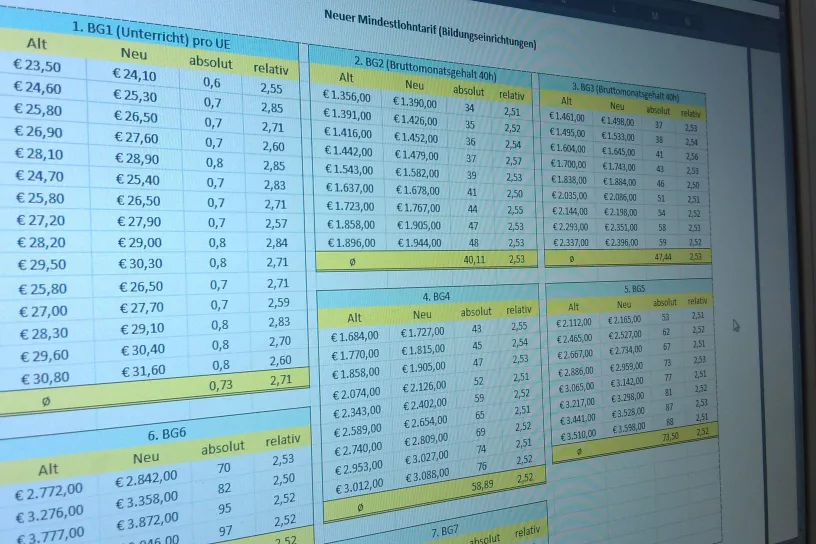Image resolution: width=816 pixels, height=544 pixels.
Task: Click the BG2 cell "€ 1.390,00"
Action: coord(415,103)
